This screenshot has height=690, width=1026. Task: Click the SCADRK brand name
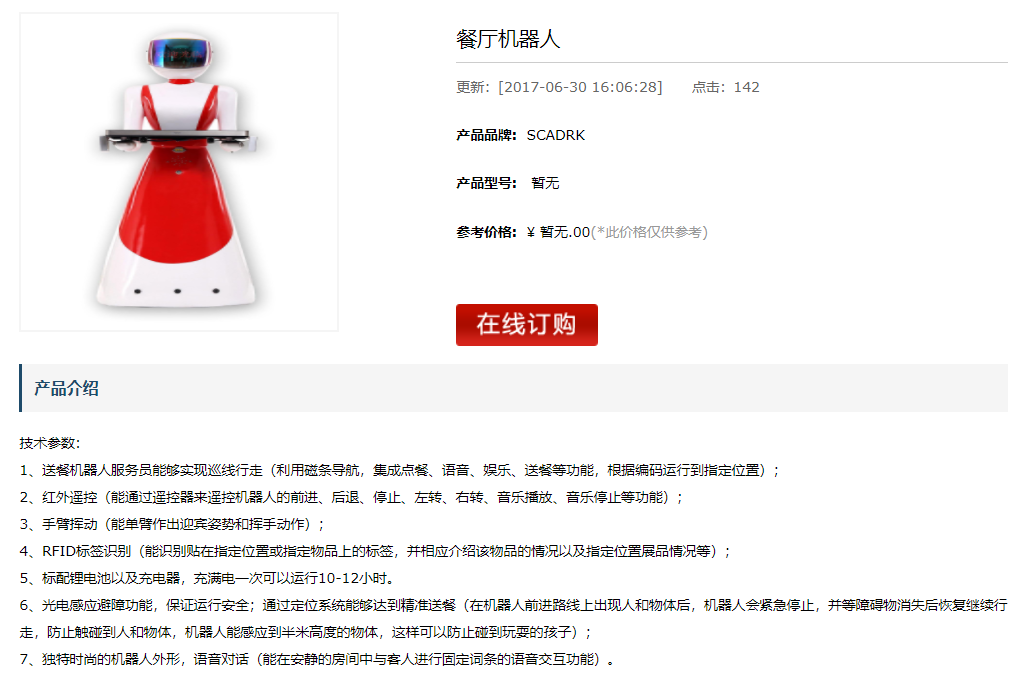point(556,135)
